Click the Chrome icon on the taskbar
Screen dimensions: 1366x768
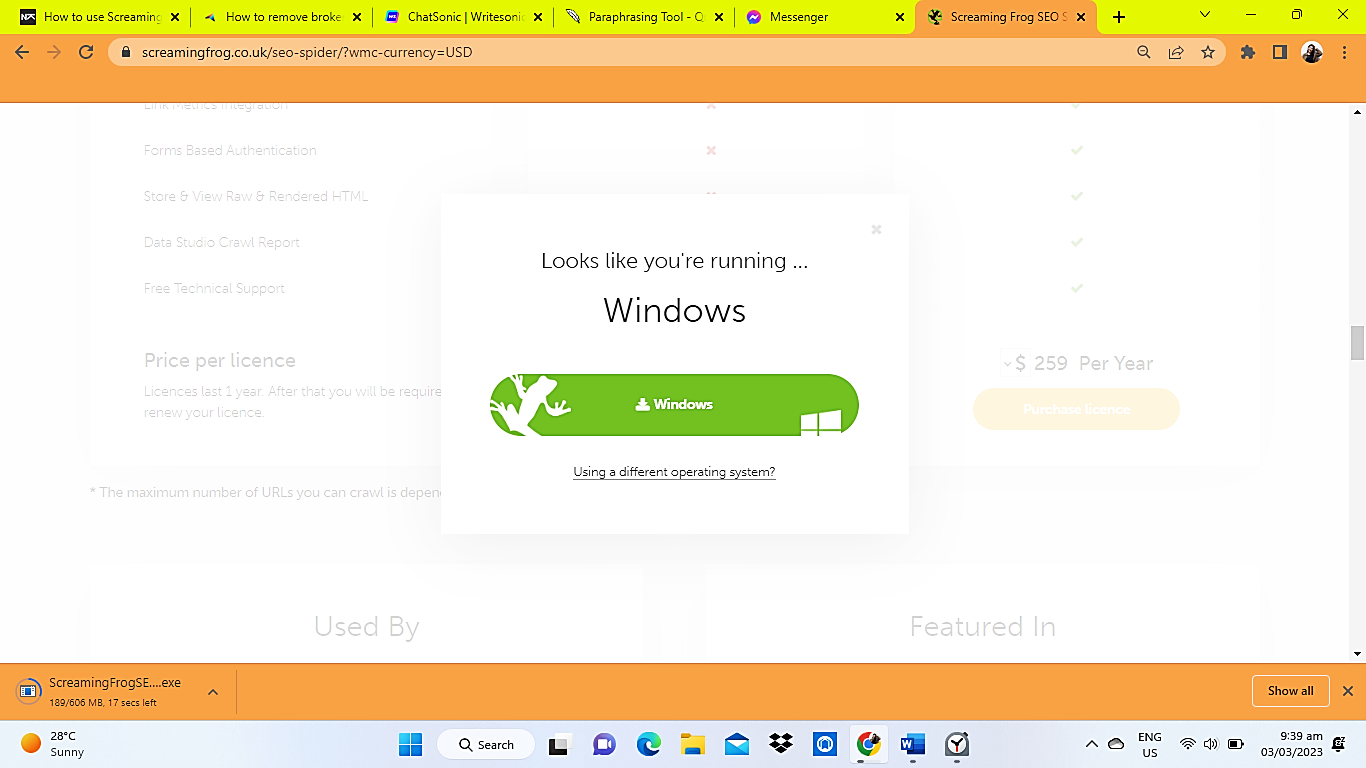point(868,744)
